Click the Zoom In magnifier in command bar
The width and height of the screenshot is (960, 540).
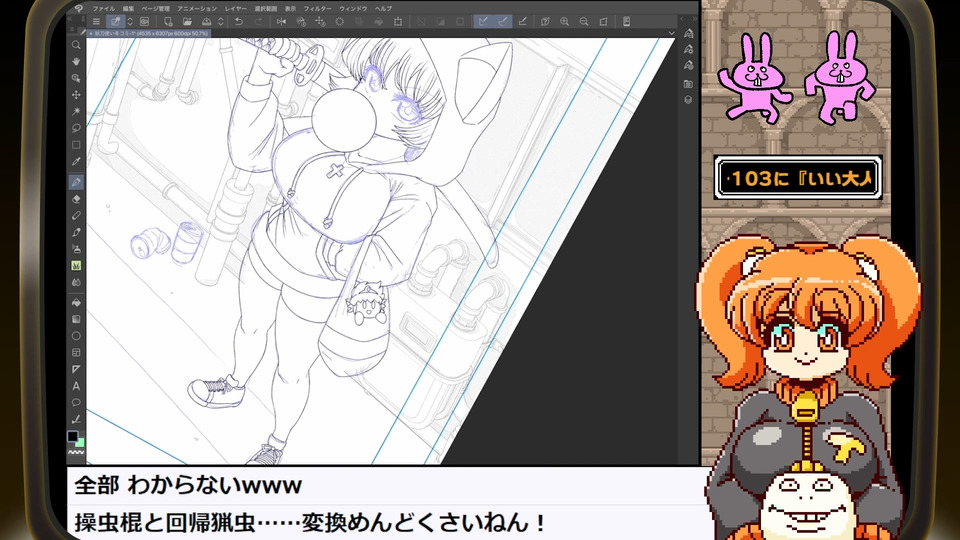(x=564, y=21)
